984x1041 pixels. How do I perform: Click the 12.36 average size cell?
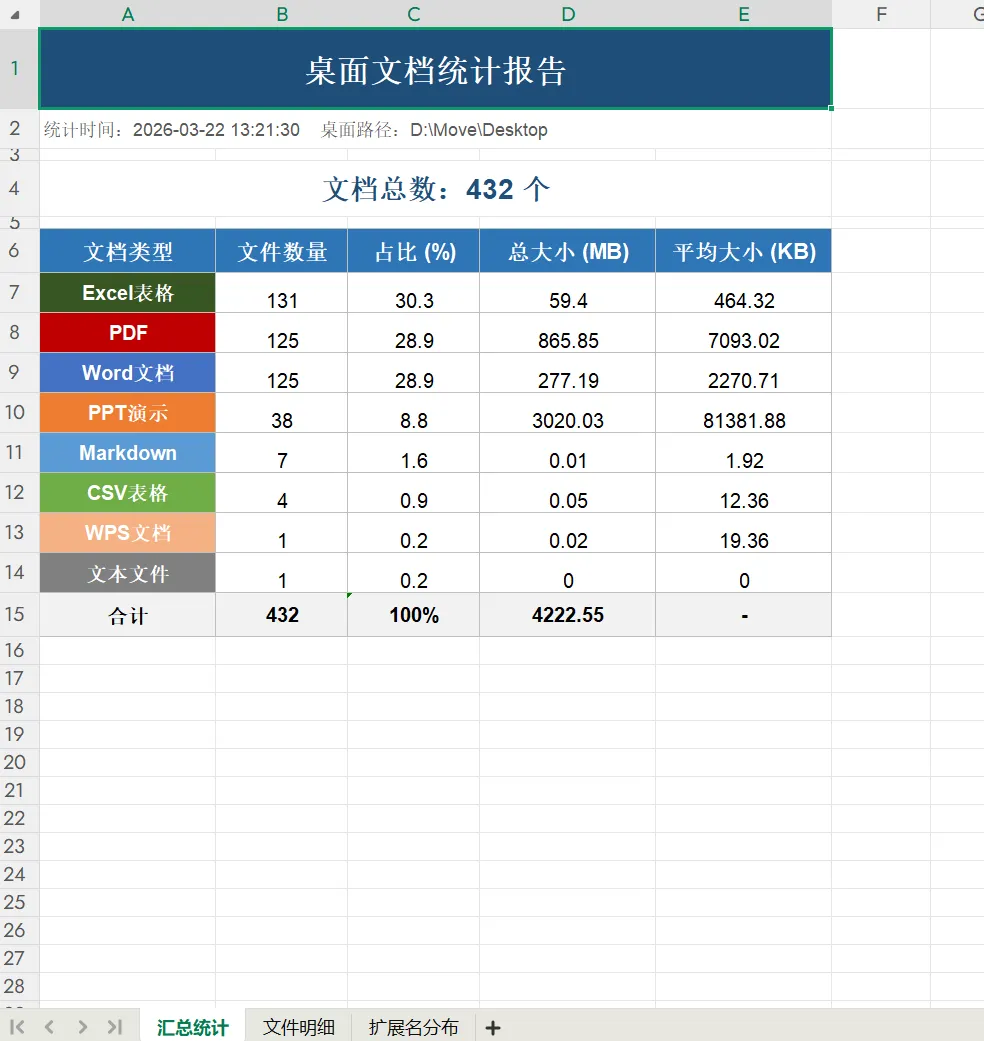(x=744, y=493)
